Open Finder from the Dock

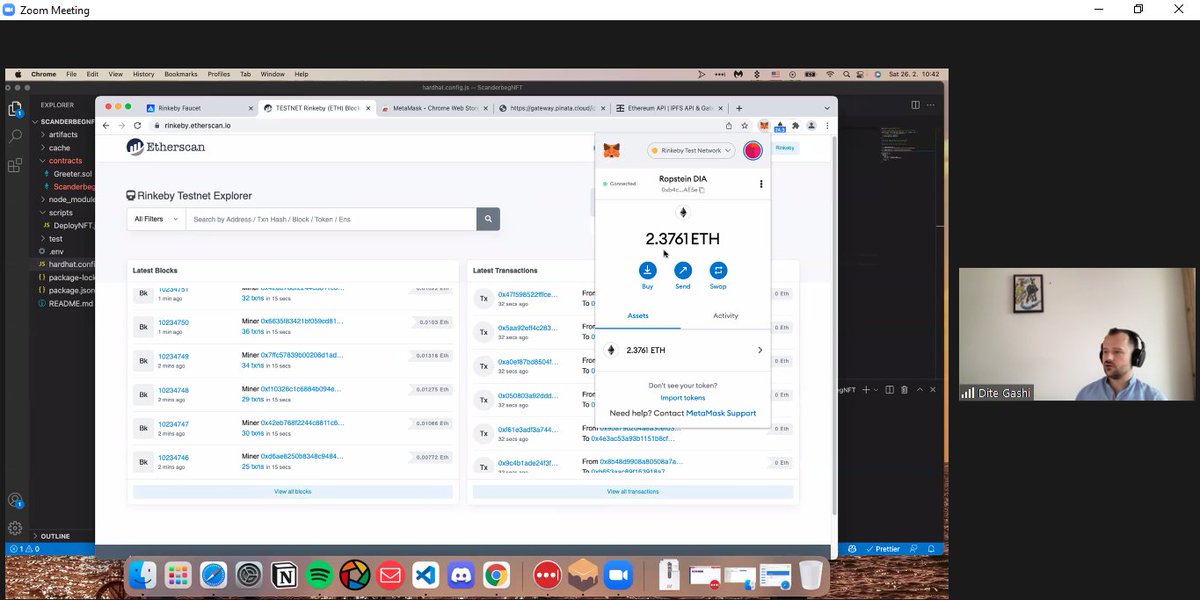tap(143, 575)
